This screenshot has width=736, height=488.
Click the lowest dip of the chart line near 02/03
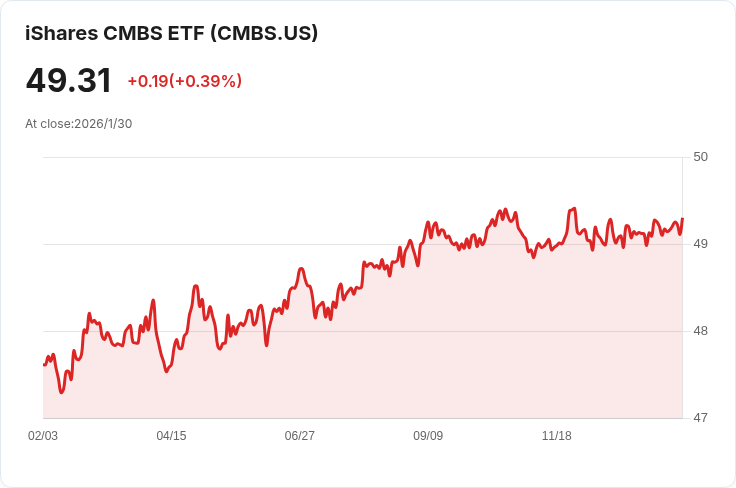point(61,392)
